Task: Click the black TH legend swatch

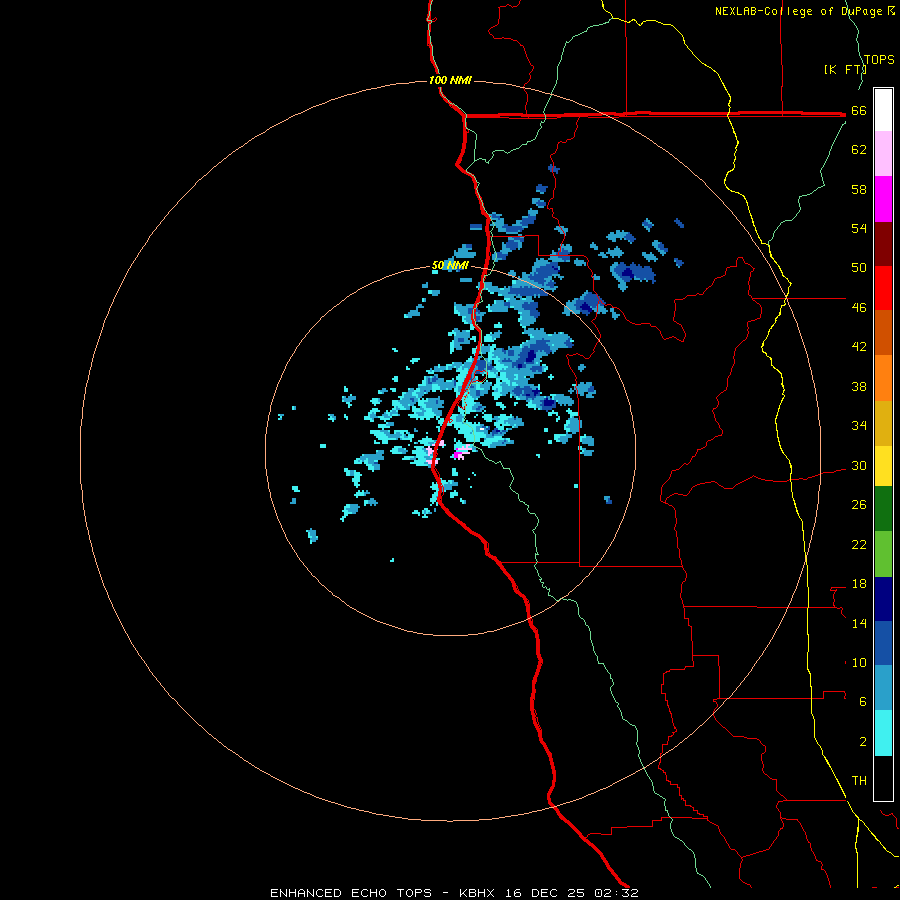Action: click(x=883, y=778)
